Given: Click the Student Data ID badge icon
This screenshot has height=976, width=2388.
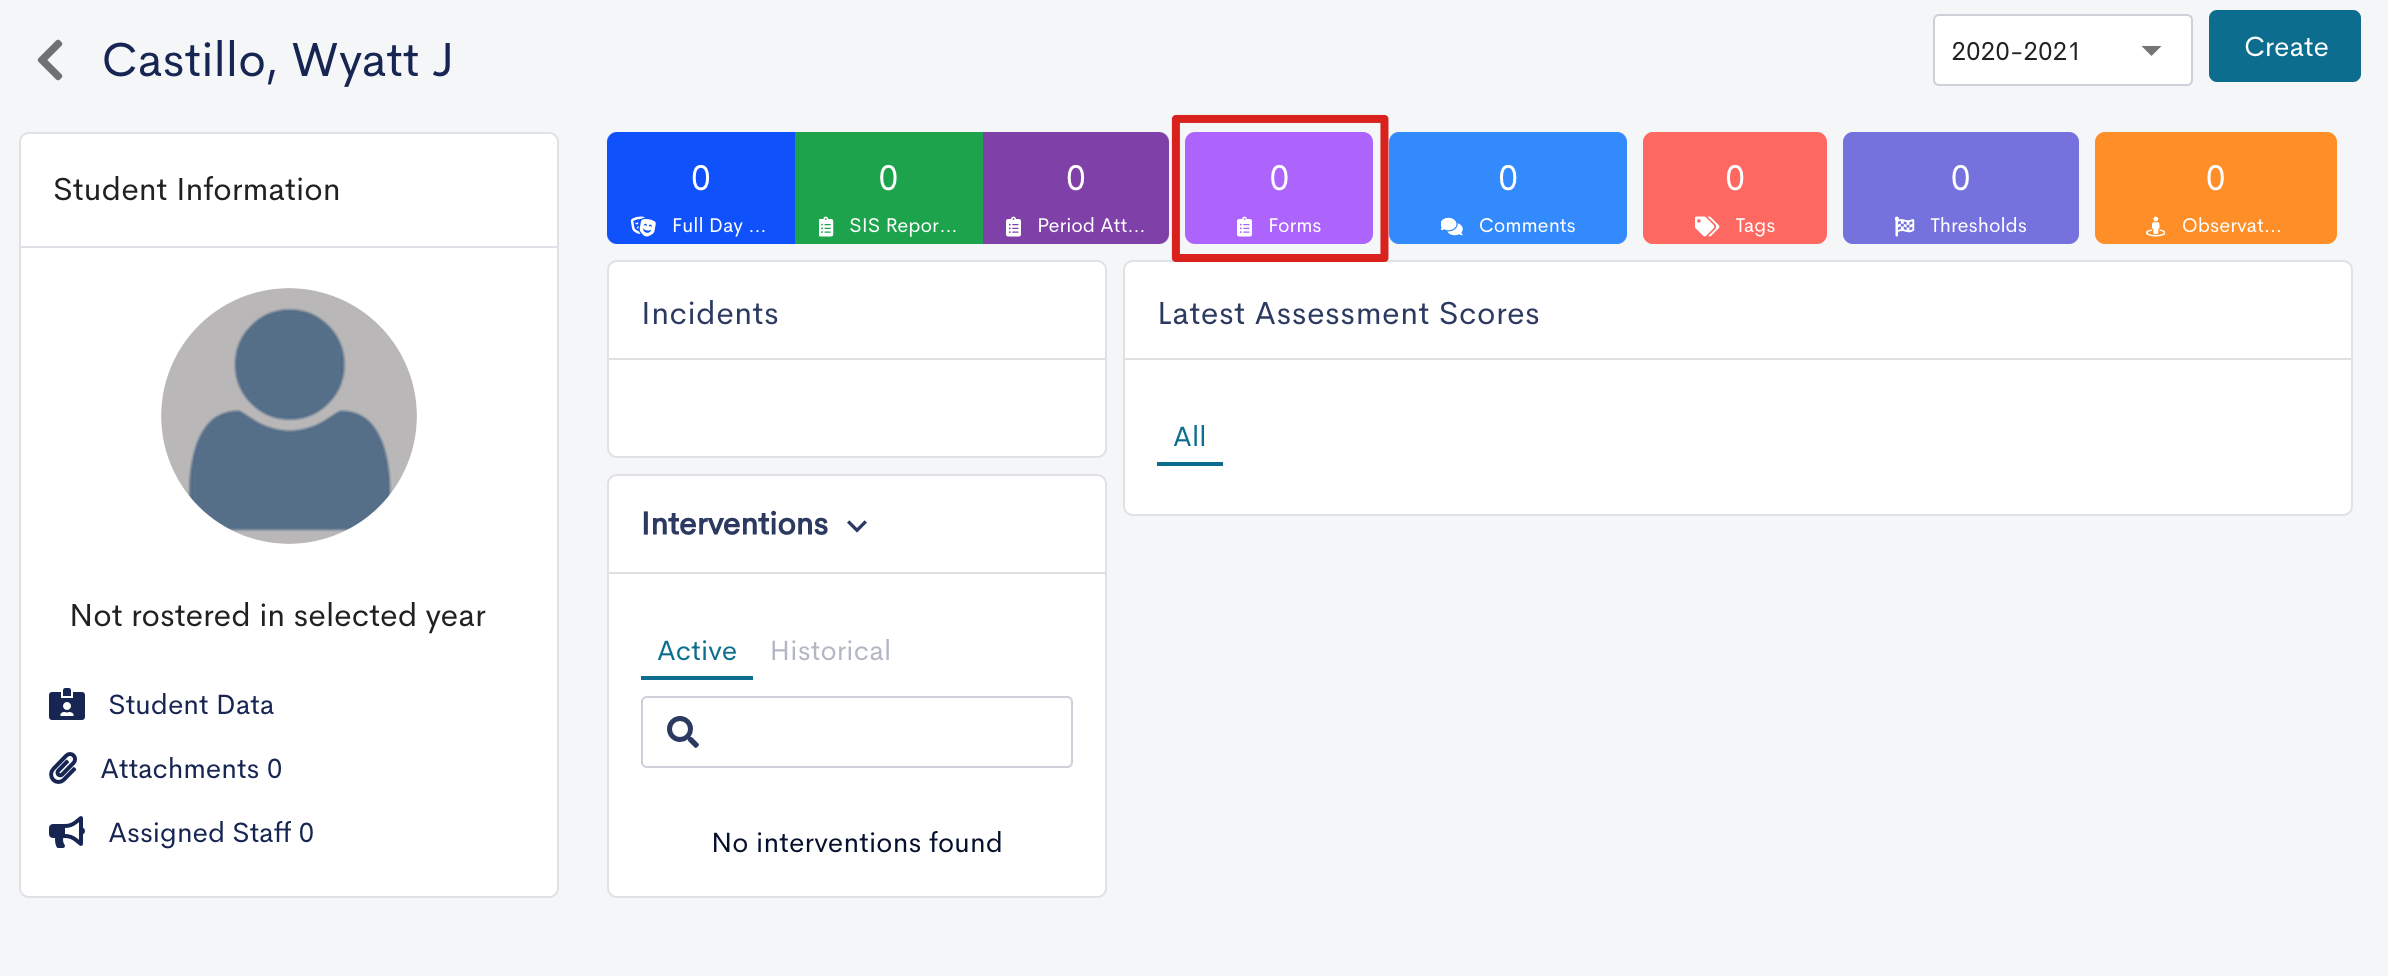Looking at the screenshot, I should 67,704.
